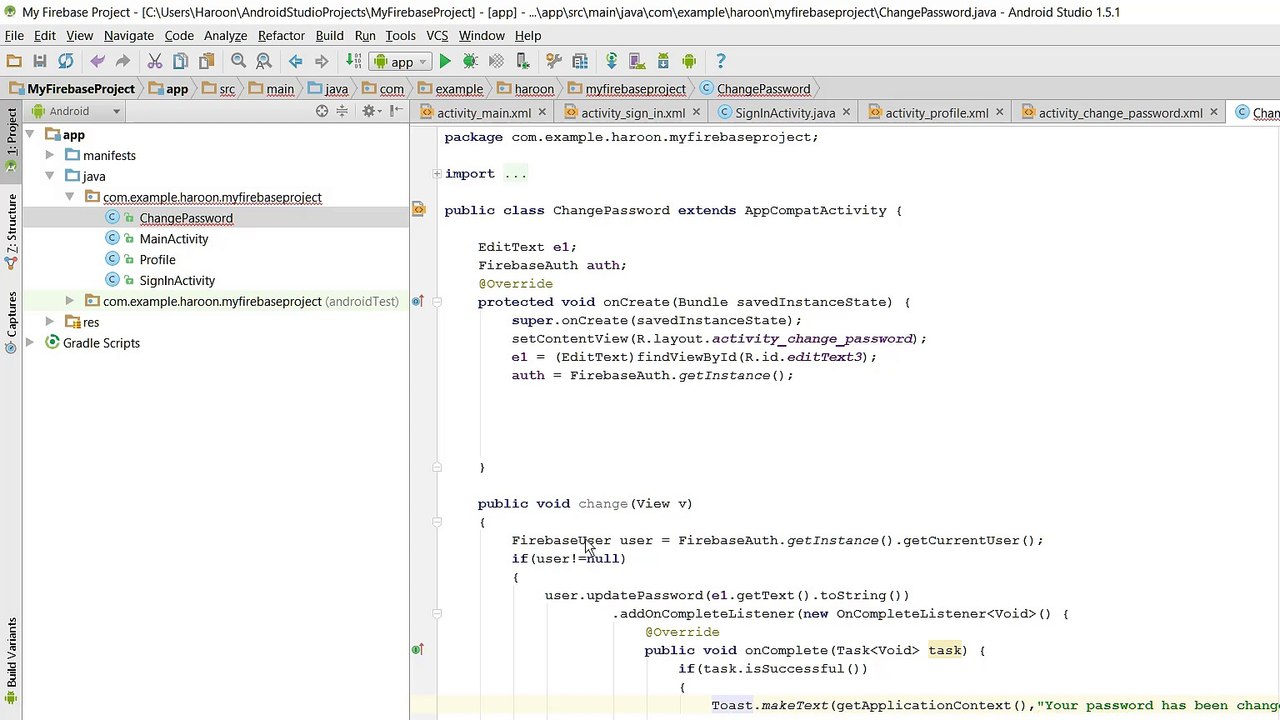Start Debug with the bug icon
Screen dimensions: 1280x720
tap(470, 62)
